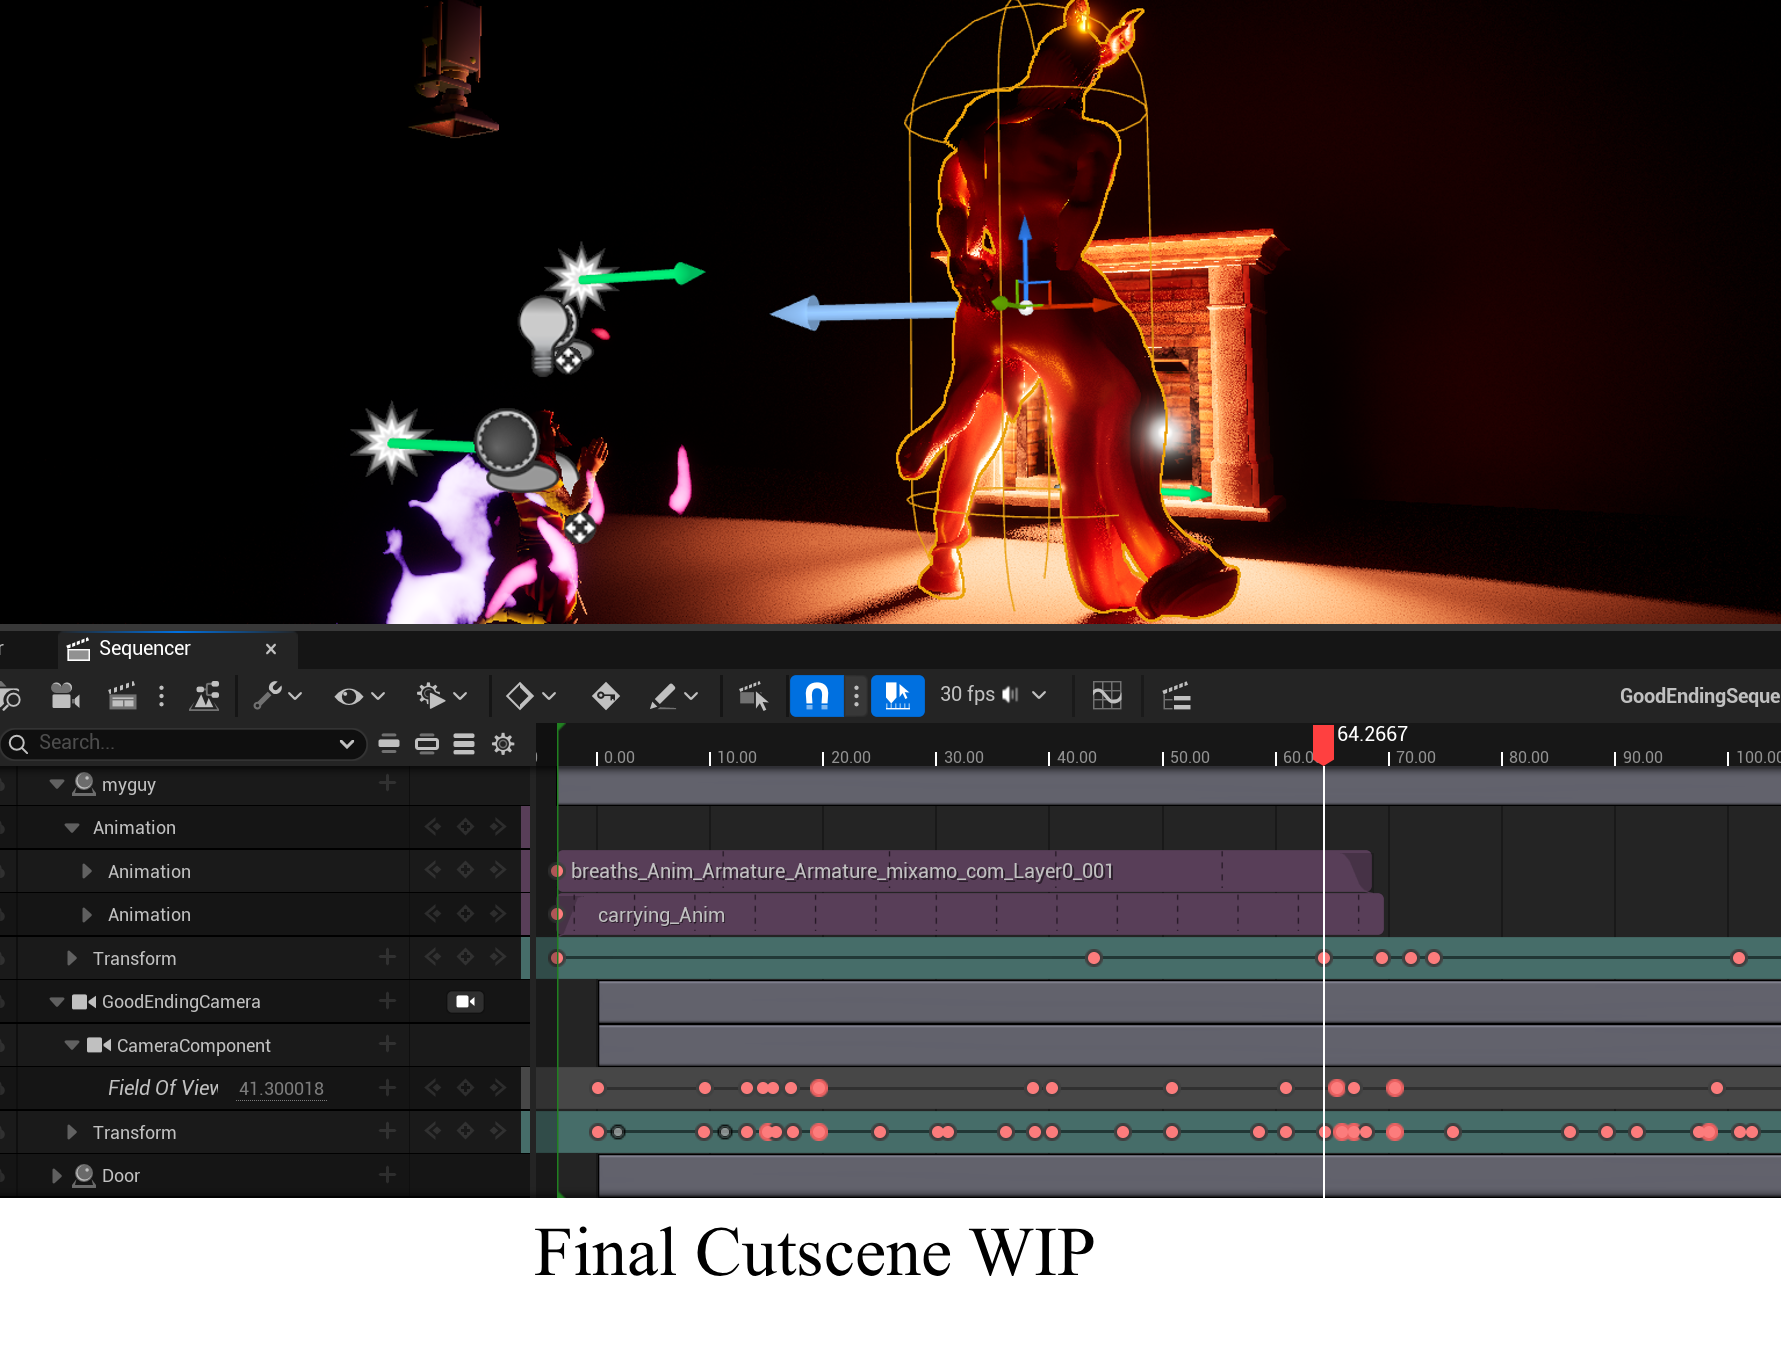Click the key-all diamond with key icon
The width and height of the screenshot is (1781, 1361).
(605, 696)
